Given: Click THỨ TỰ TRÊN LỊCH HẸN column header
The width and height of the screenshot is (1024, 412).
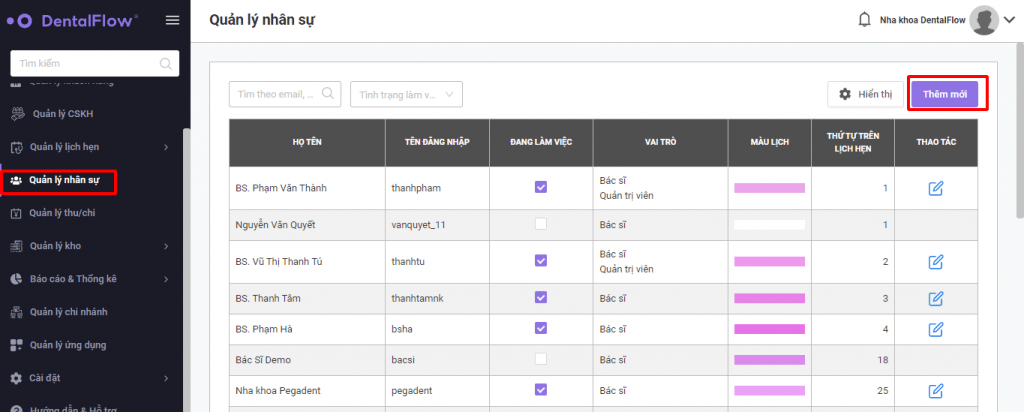Looking at the screenshot, I should click(853, 142).
